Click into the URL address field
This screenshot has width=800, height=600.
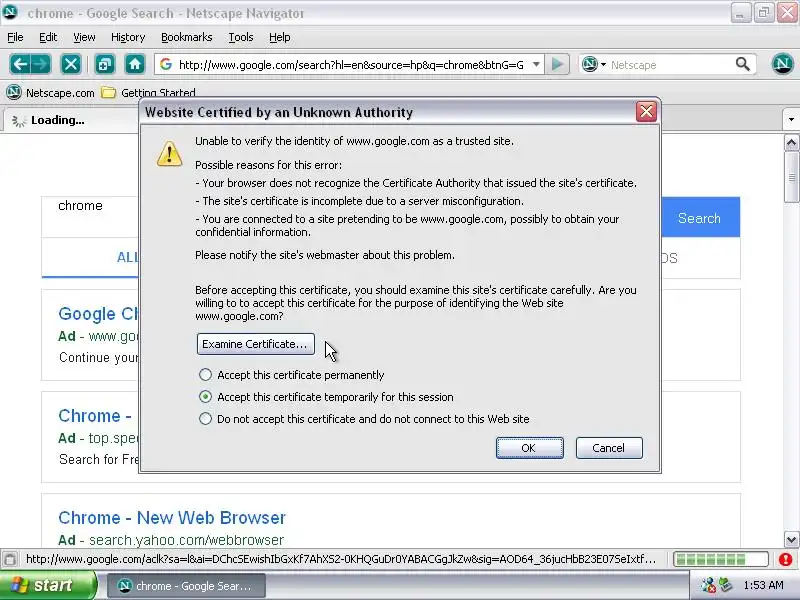click(351, 65)
